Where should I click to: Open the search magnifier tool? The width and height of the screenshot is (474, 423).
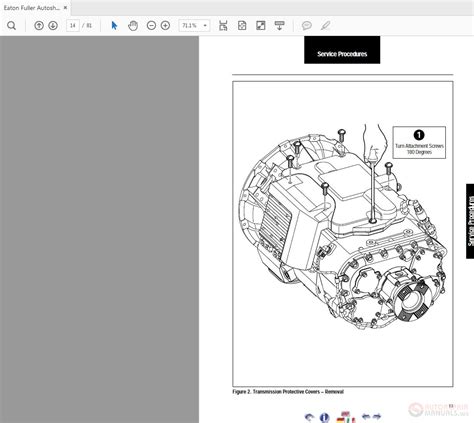coord(11,26)
